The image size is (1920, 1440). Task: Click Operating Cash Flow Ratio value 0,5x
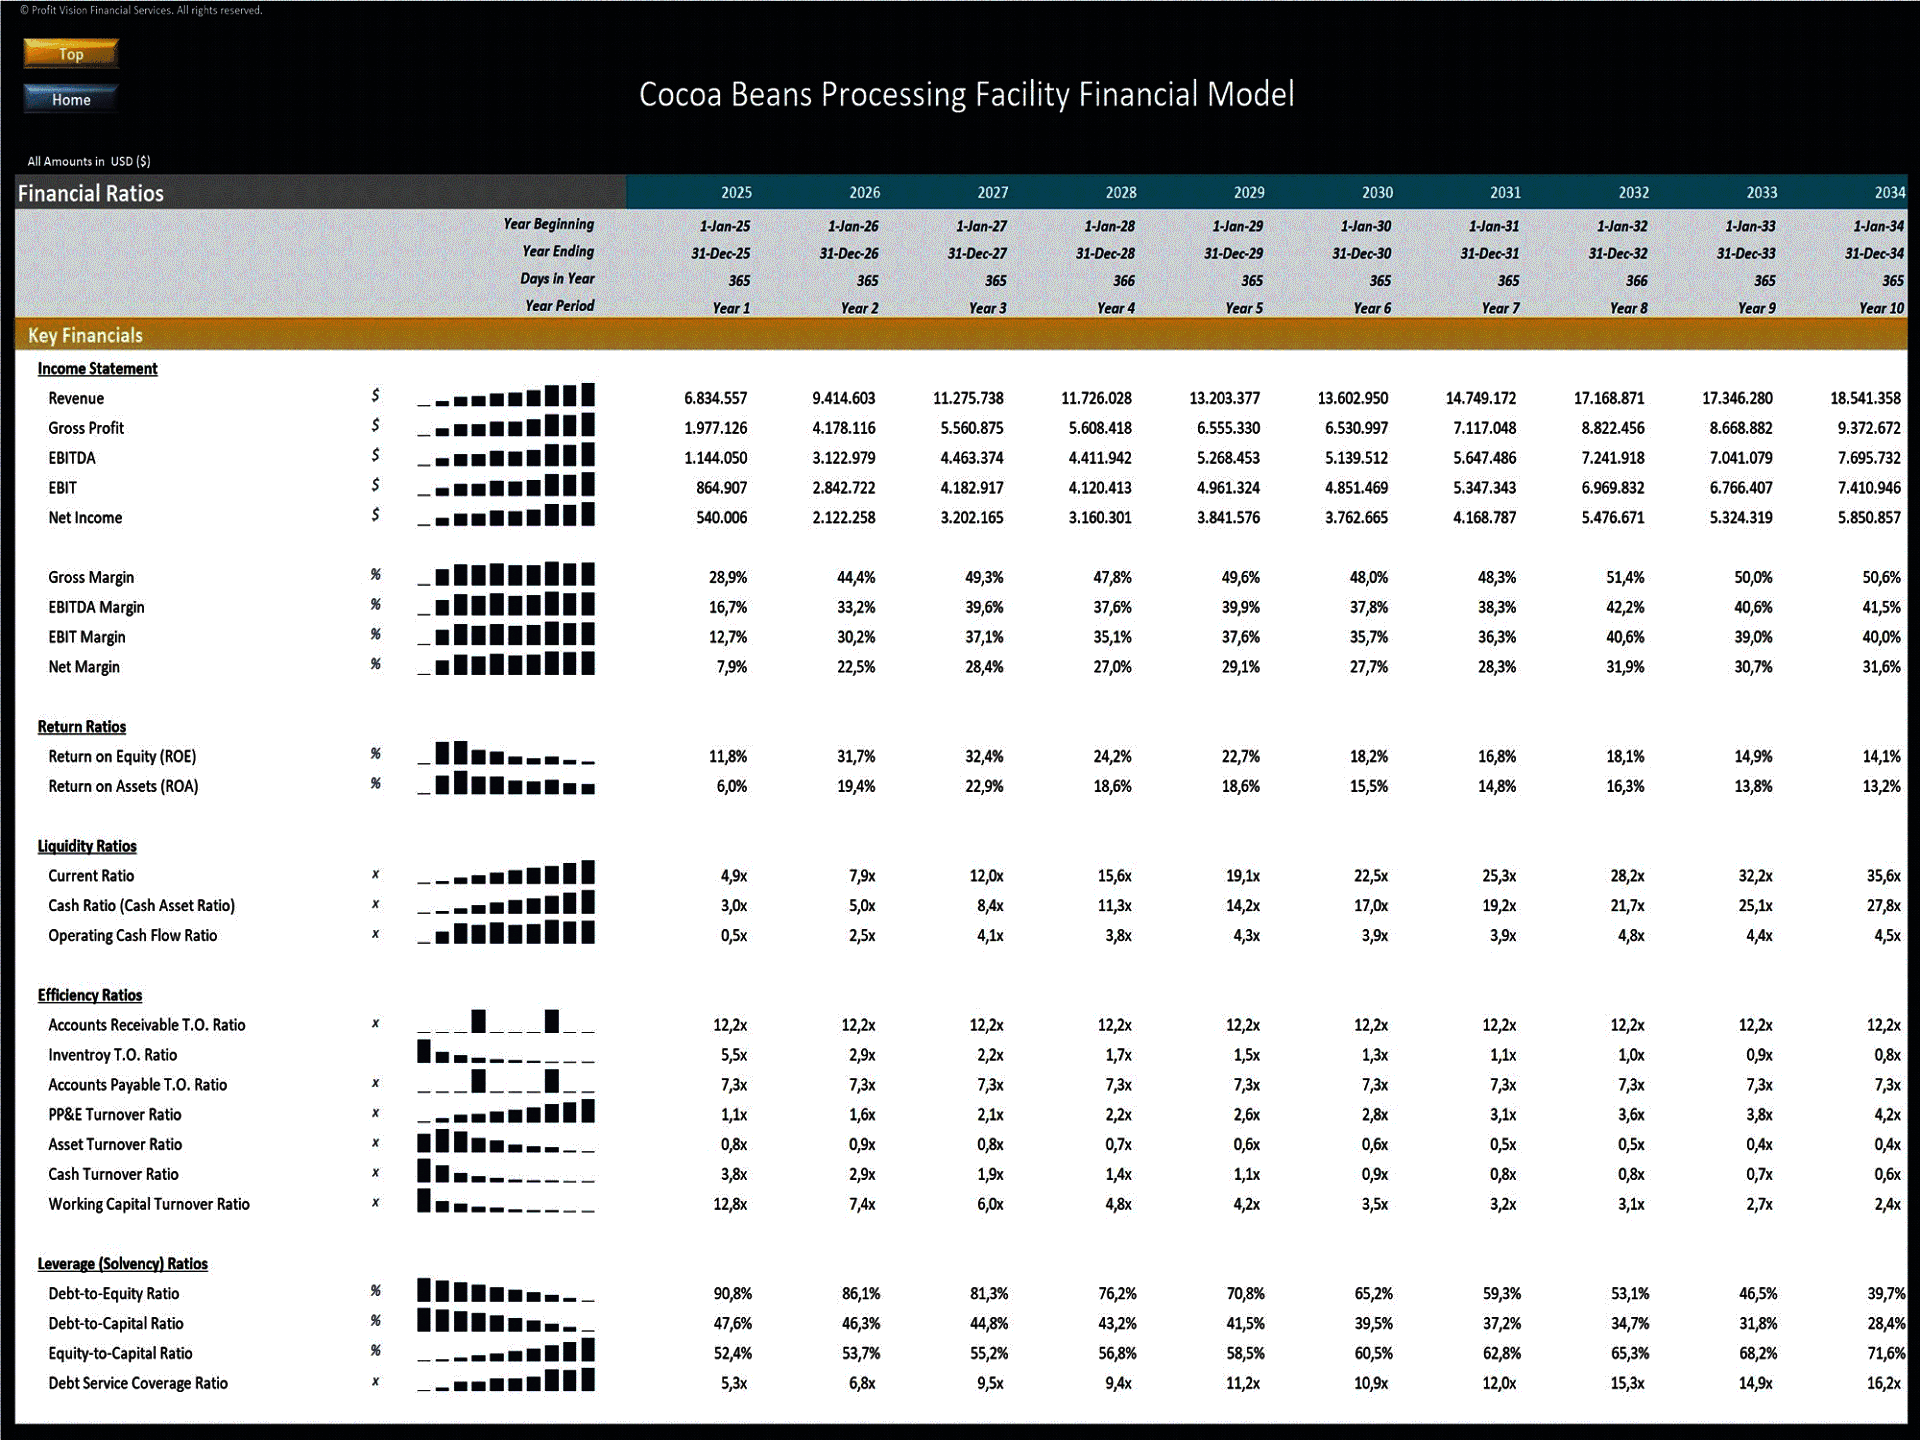pos(733,936)
